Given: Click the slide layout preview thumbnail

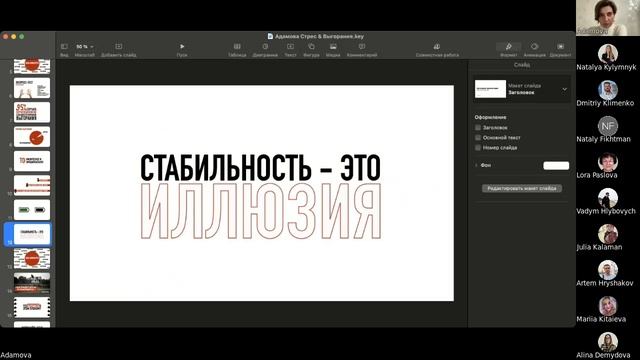Looking at the screenshot, I should click(490, 89).
